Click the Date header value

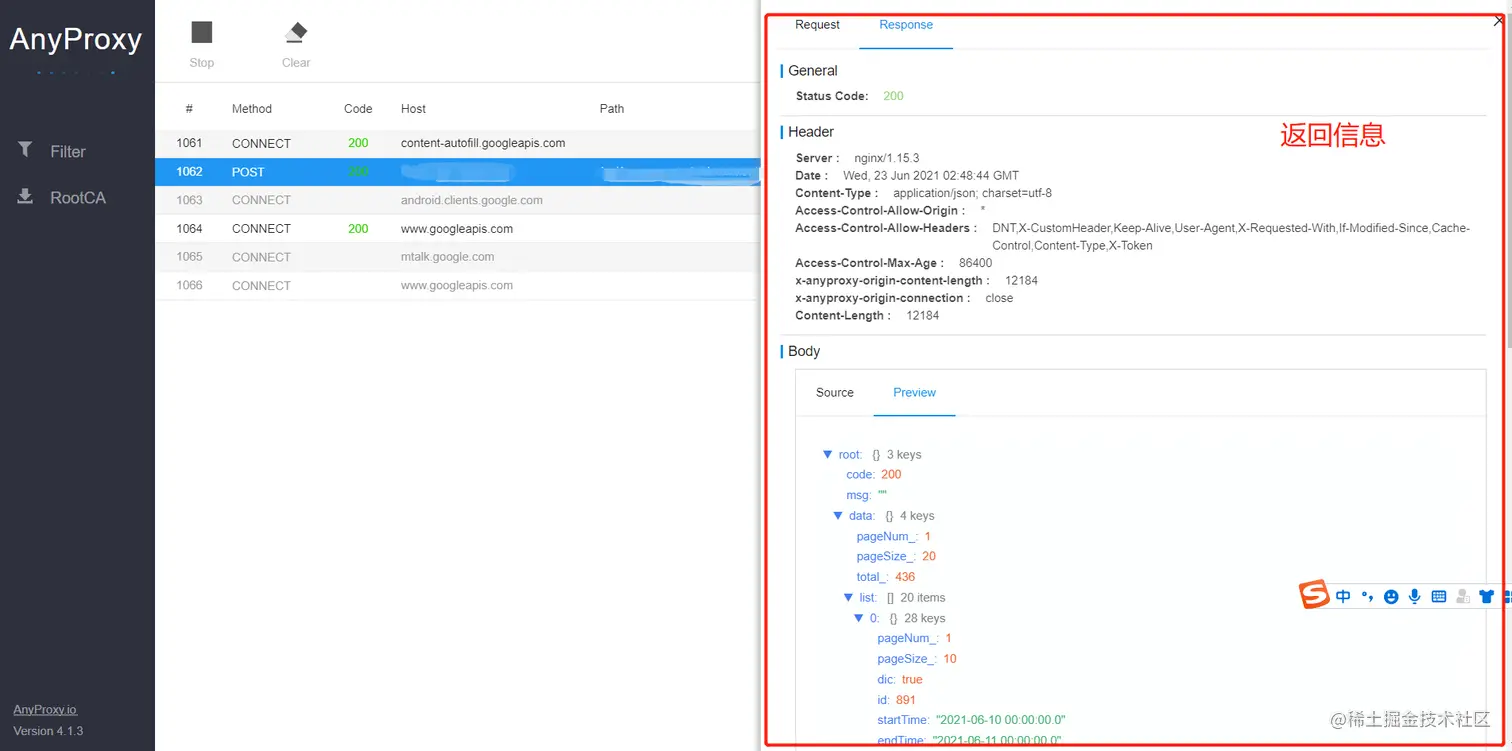pos(931,176)
